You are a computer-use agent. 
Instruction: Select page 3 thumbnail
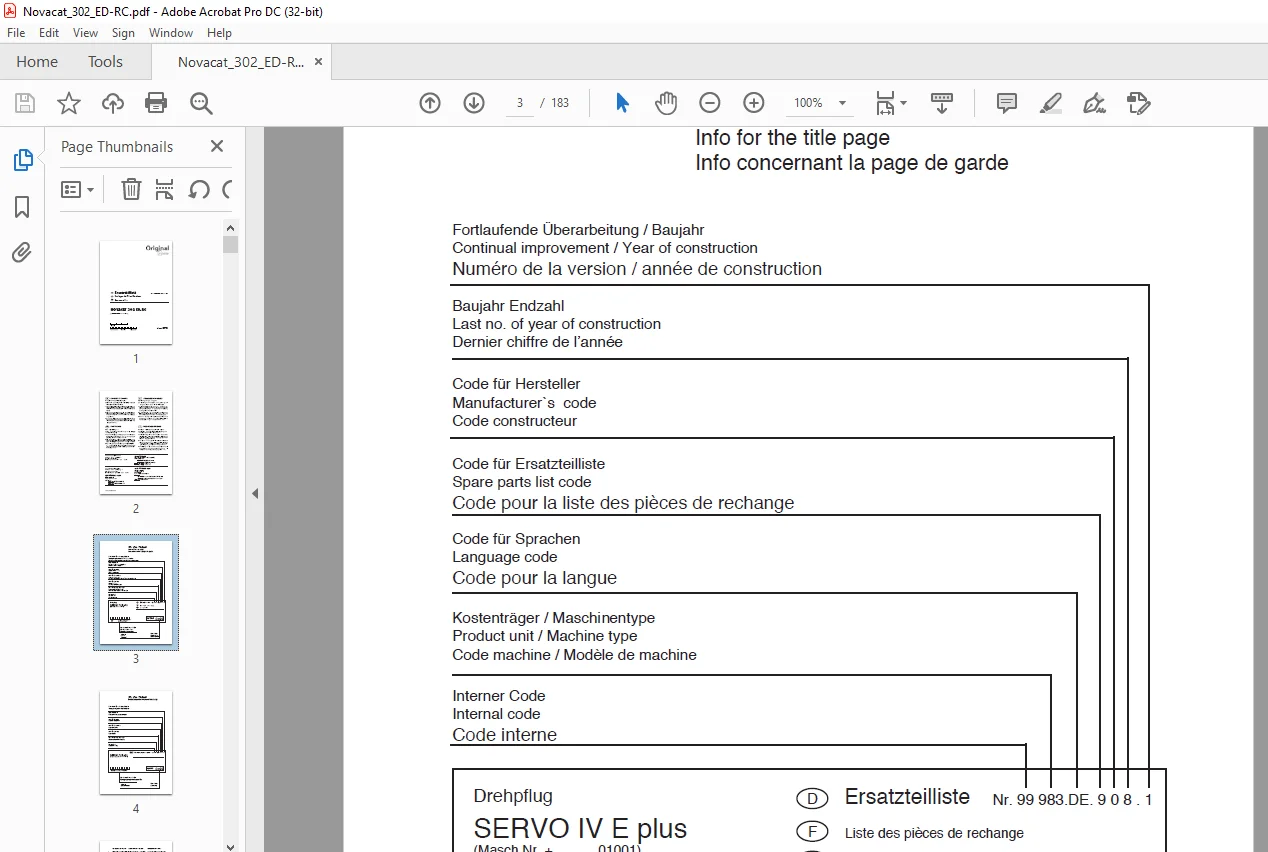136,592
